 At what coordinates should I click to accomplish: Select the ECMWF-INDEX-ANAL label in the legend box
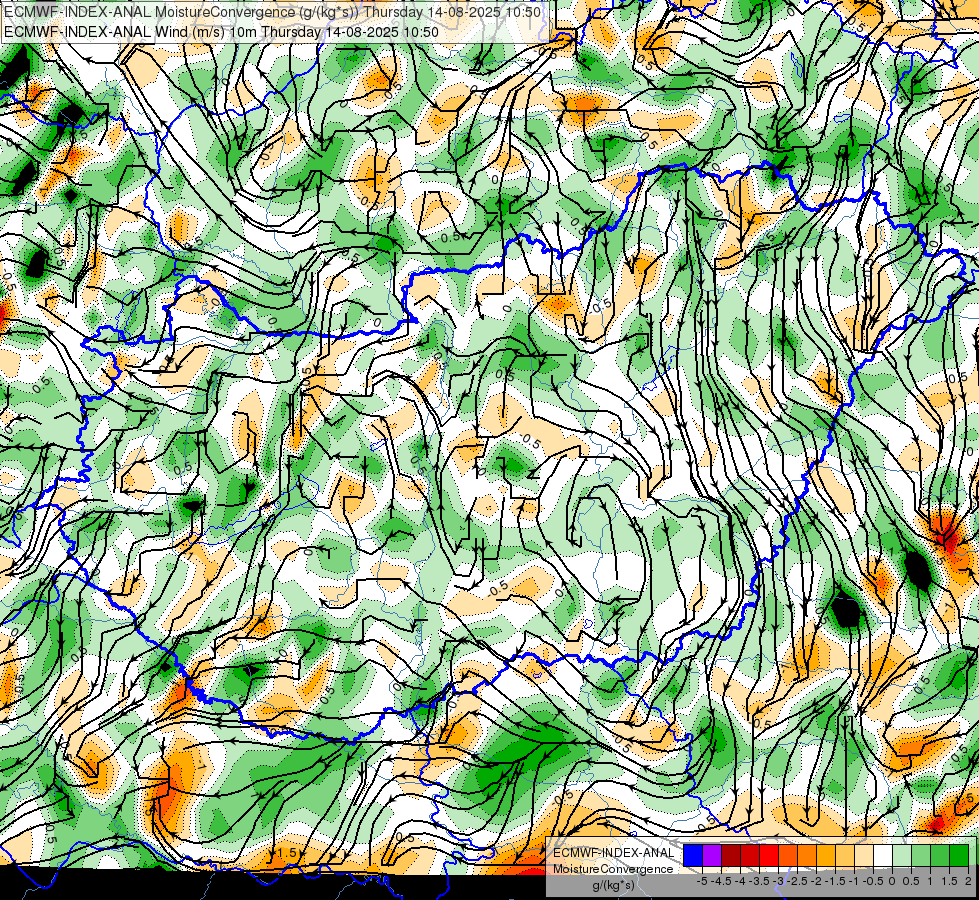(613, 853)
